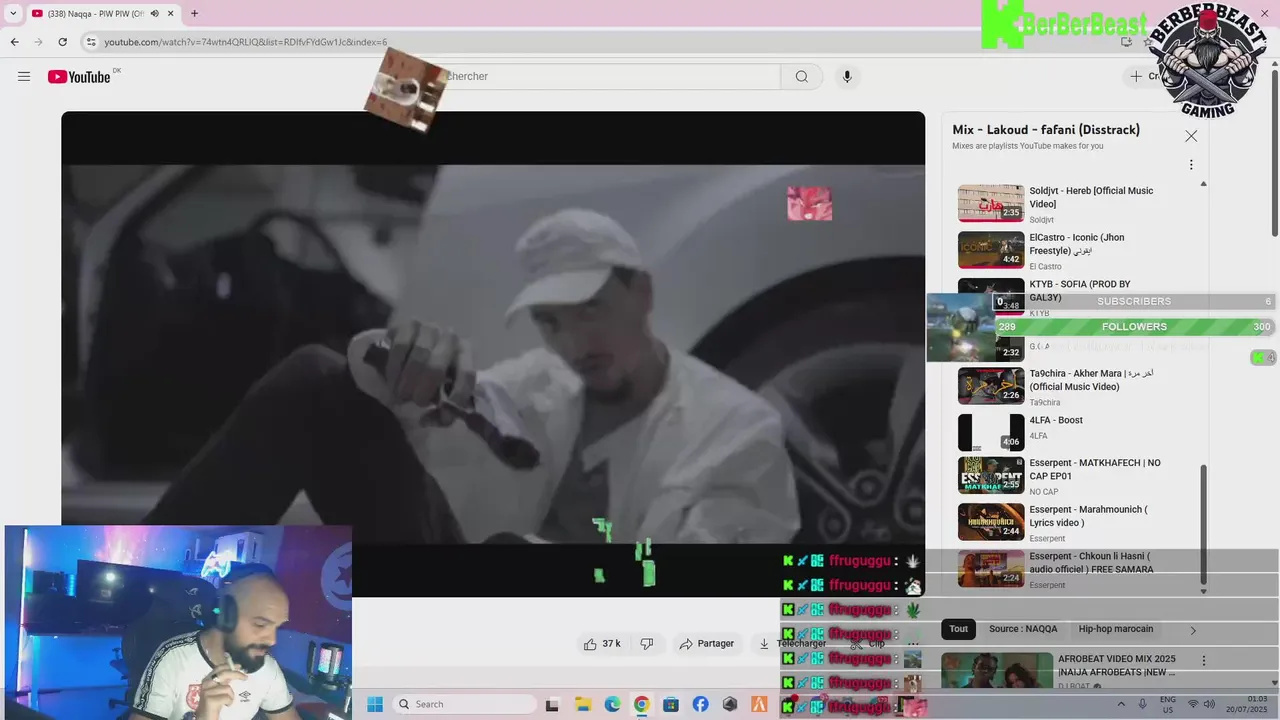Open the Windows Start menu
This screenshot has width=1280, height=720.
[375, 704]
